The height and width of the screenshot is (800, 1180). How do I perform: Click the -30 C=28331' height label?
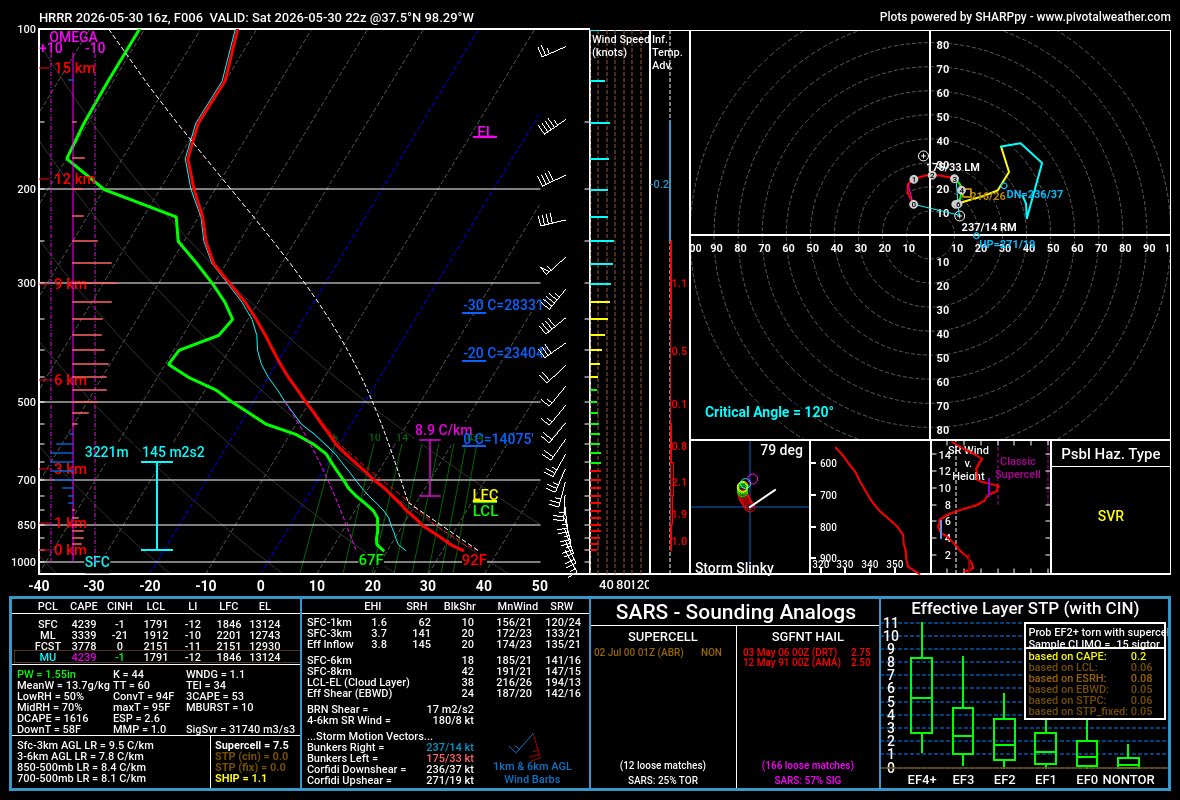point(503,305)
